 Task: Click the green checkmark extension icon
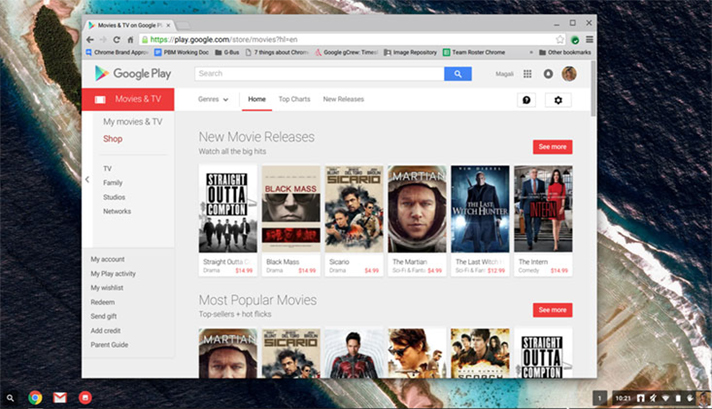(x=575, y=40)
